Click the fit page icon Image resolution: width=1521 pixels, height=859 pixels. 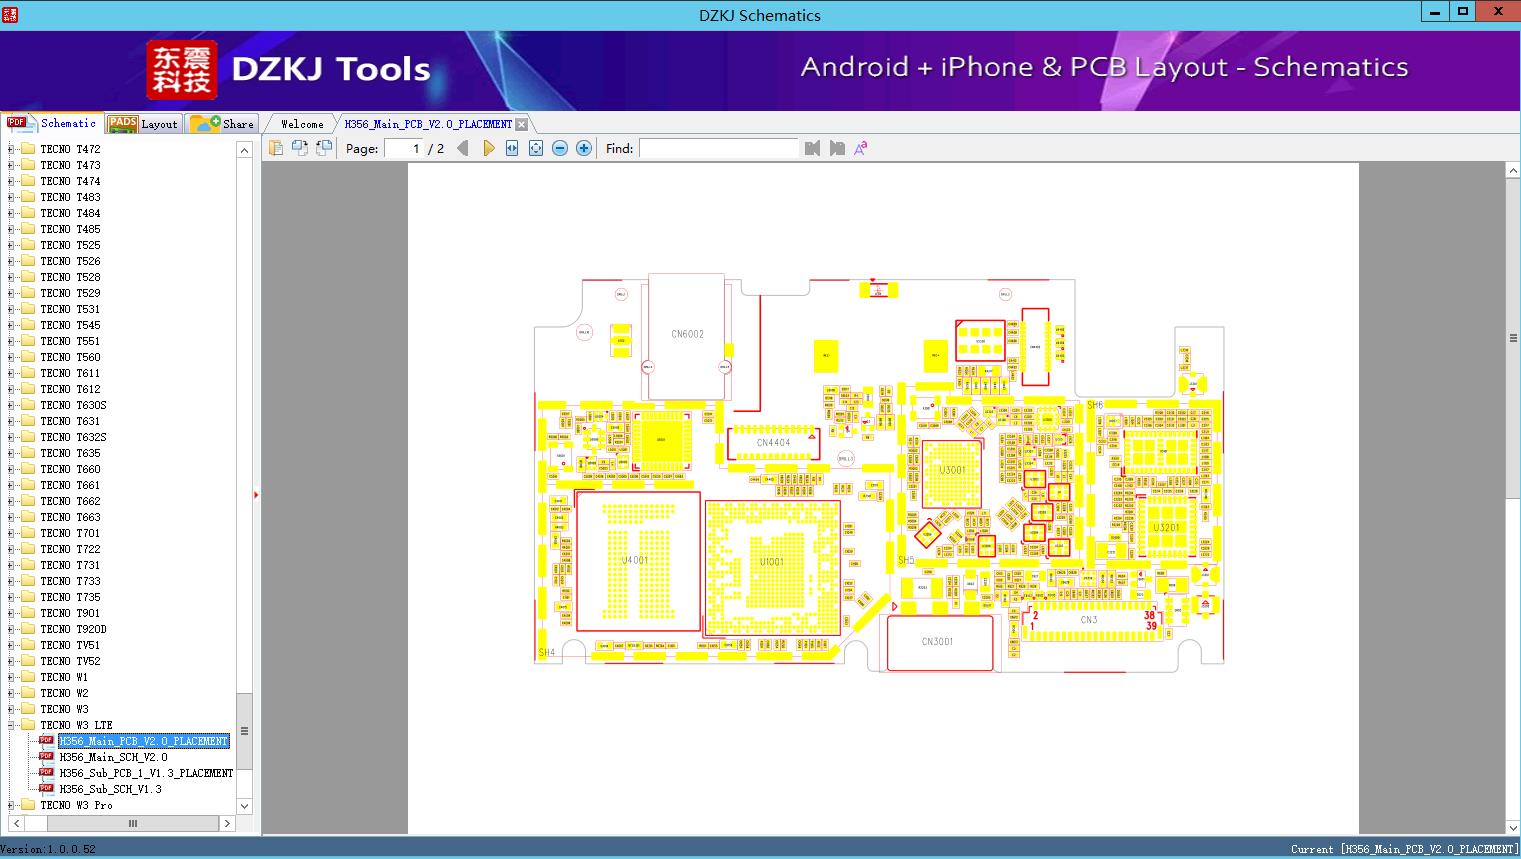(536, 148)
